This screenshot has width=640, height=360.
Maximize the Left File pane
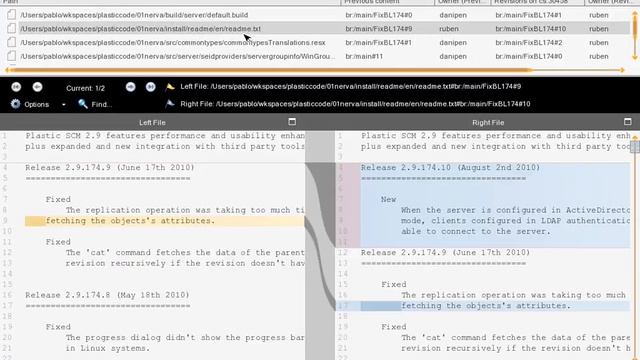pyautogui.click(x=292, y=122)
